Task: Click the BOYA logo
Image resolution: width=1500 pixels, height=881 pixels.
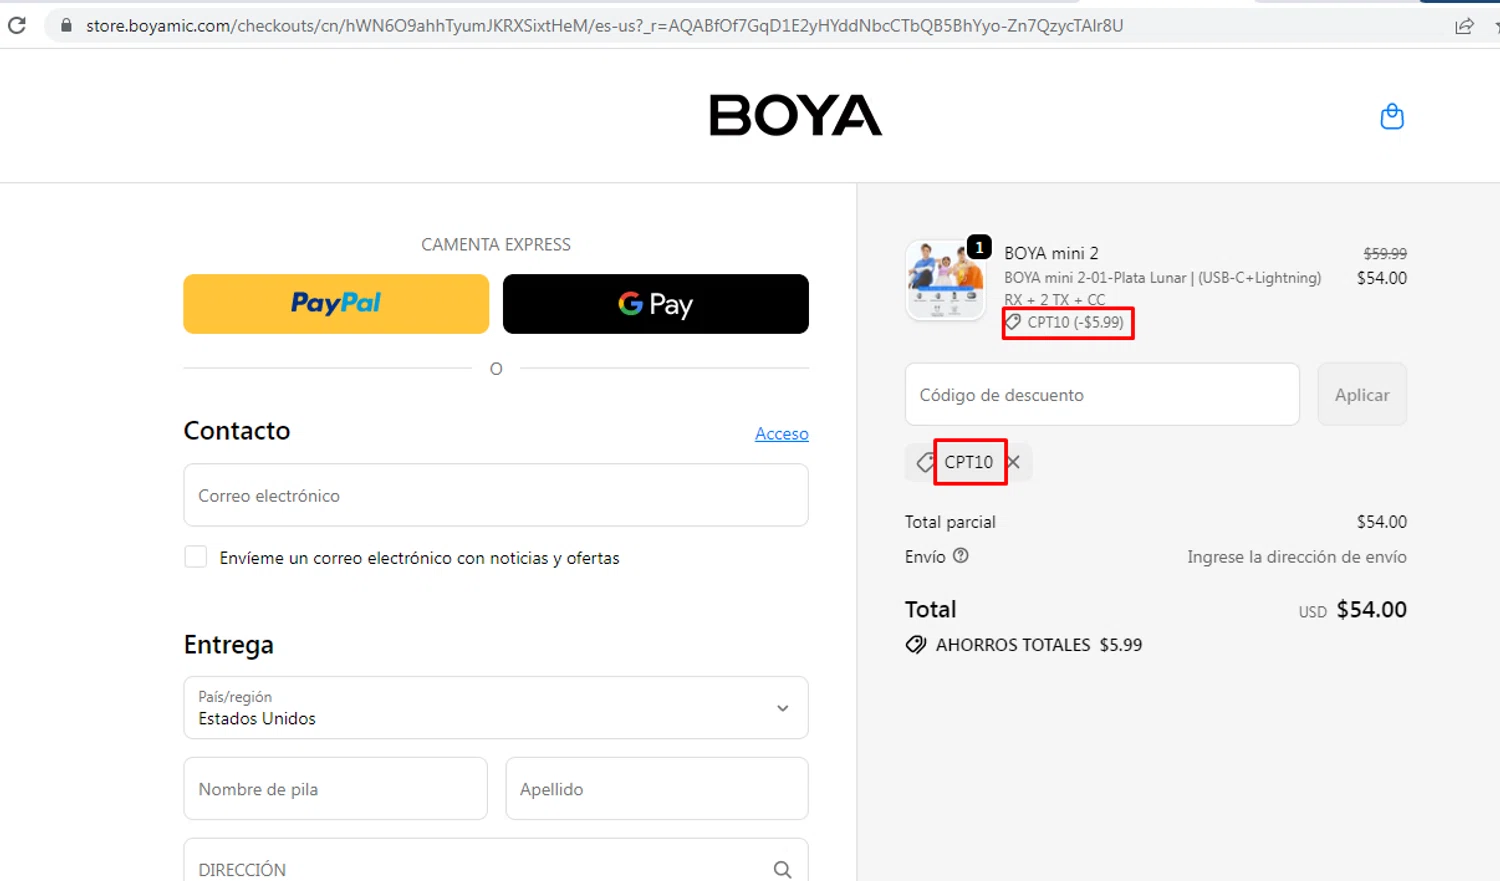Action: pos(796,115)
